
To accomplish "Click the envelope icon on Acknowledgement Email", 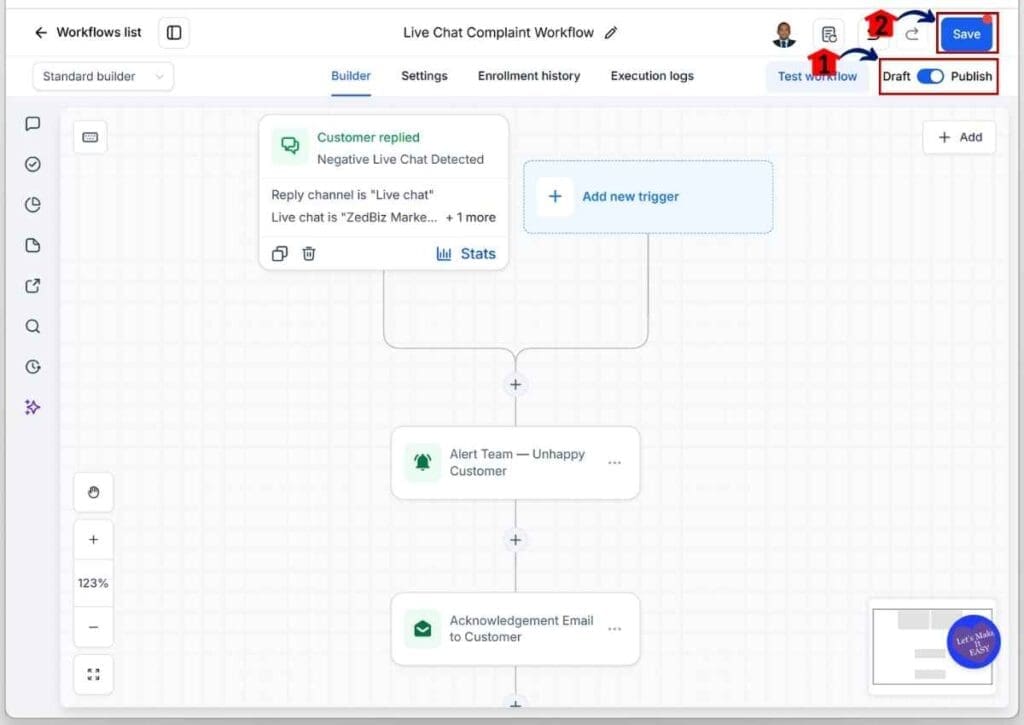I will (x=423, y=628).
